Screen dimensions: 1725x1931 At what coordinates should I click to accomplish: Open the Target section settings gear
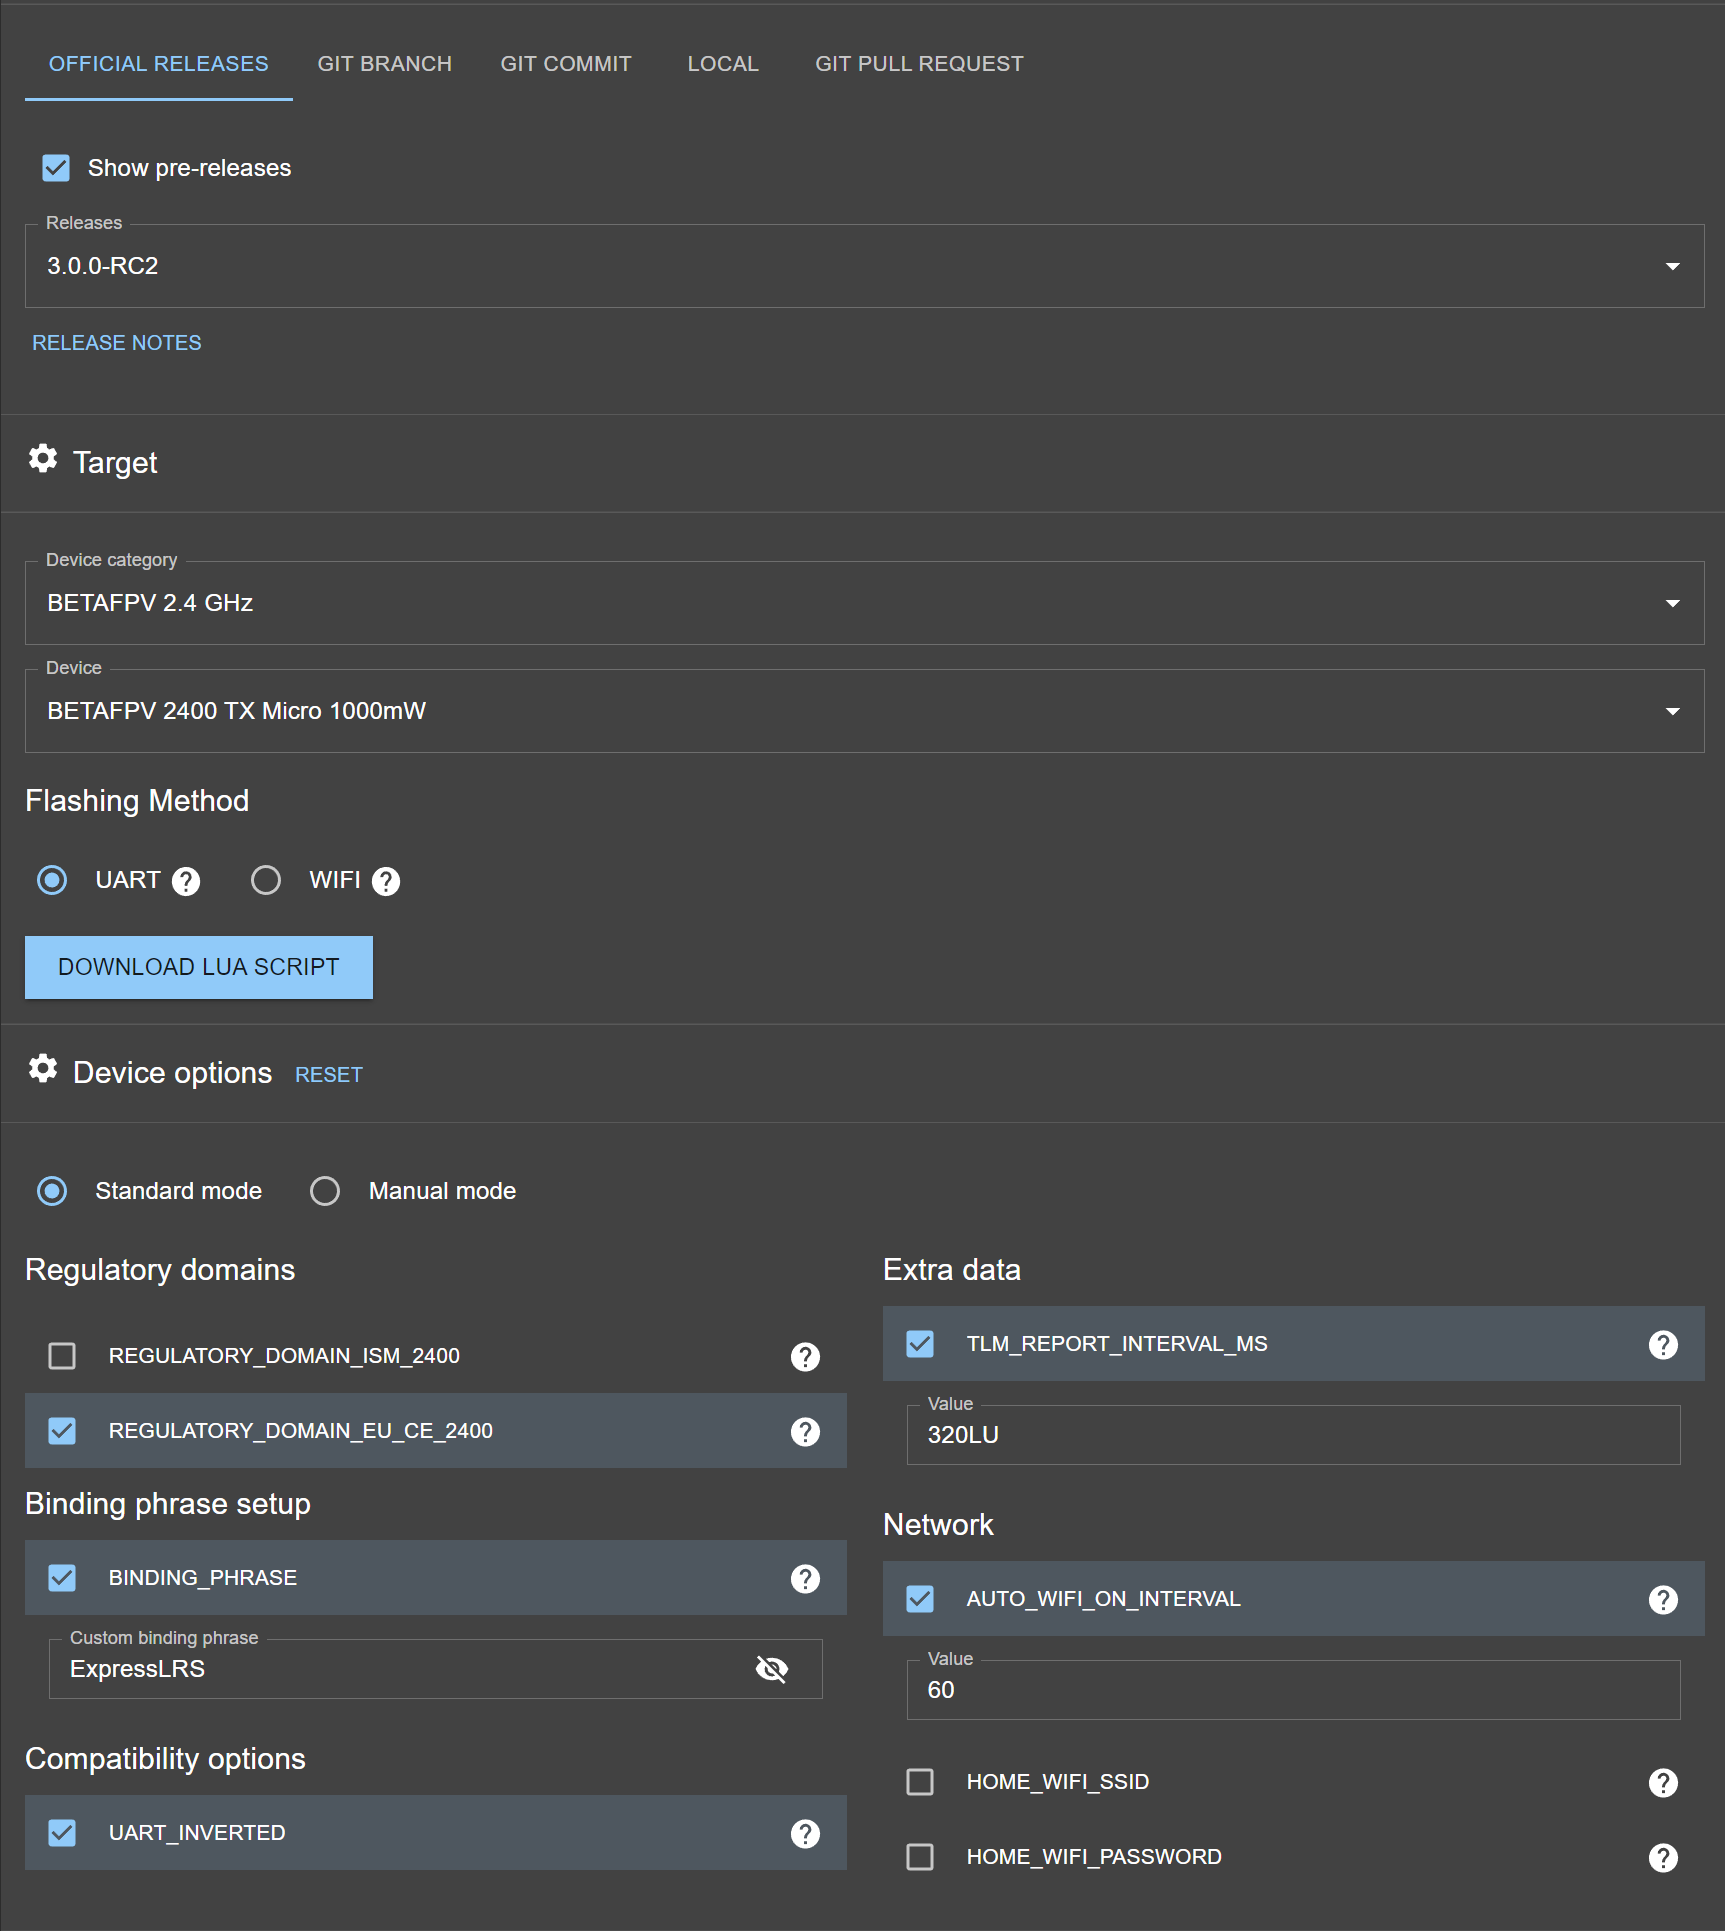[x=43, y=458]
